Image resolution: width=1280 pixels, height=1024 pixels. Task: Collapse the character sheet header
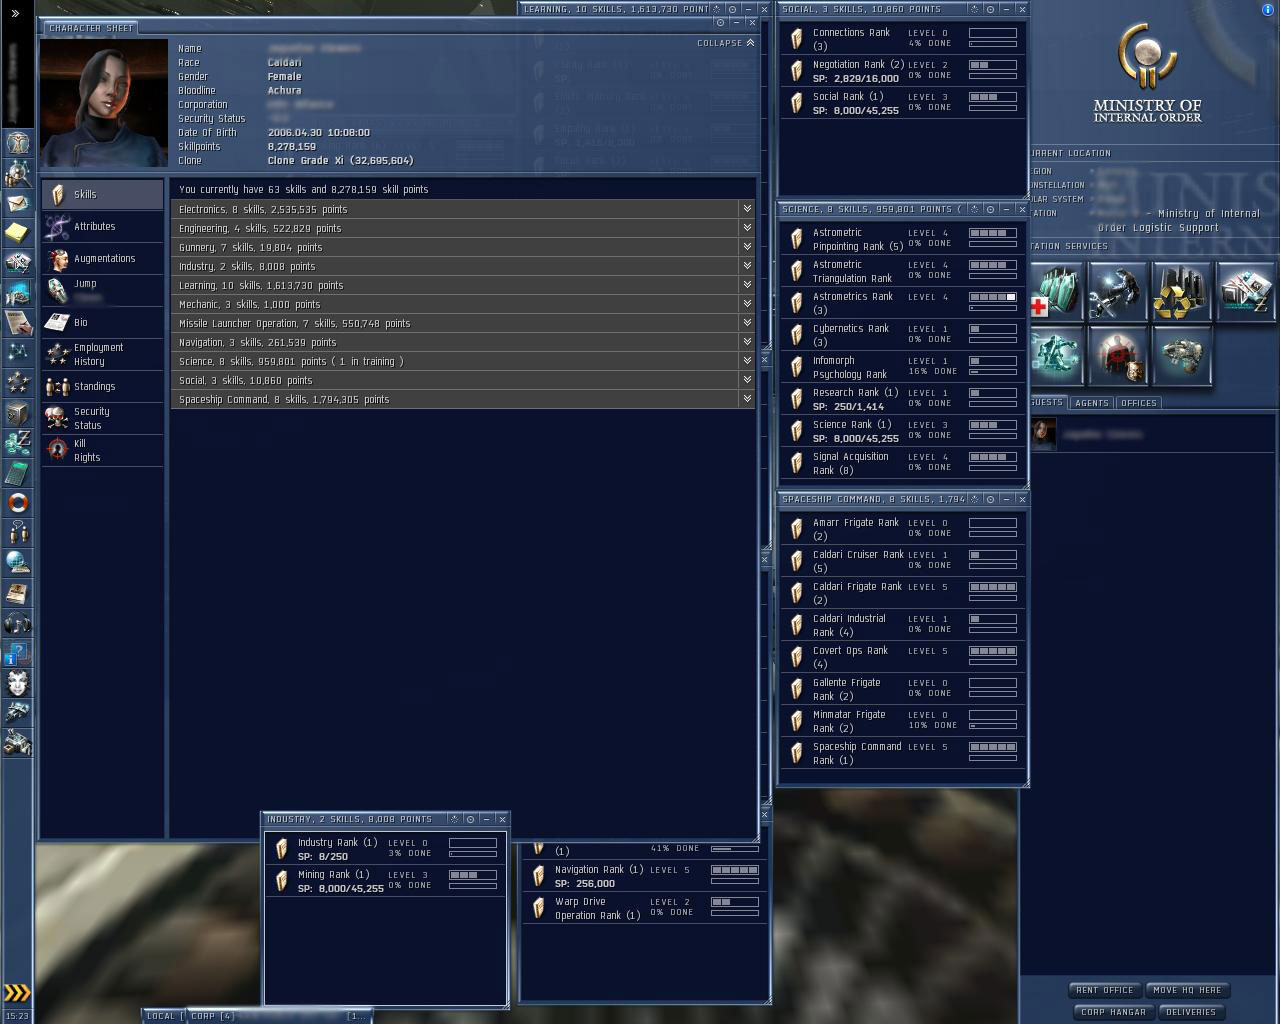click(726, 43)
